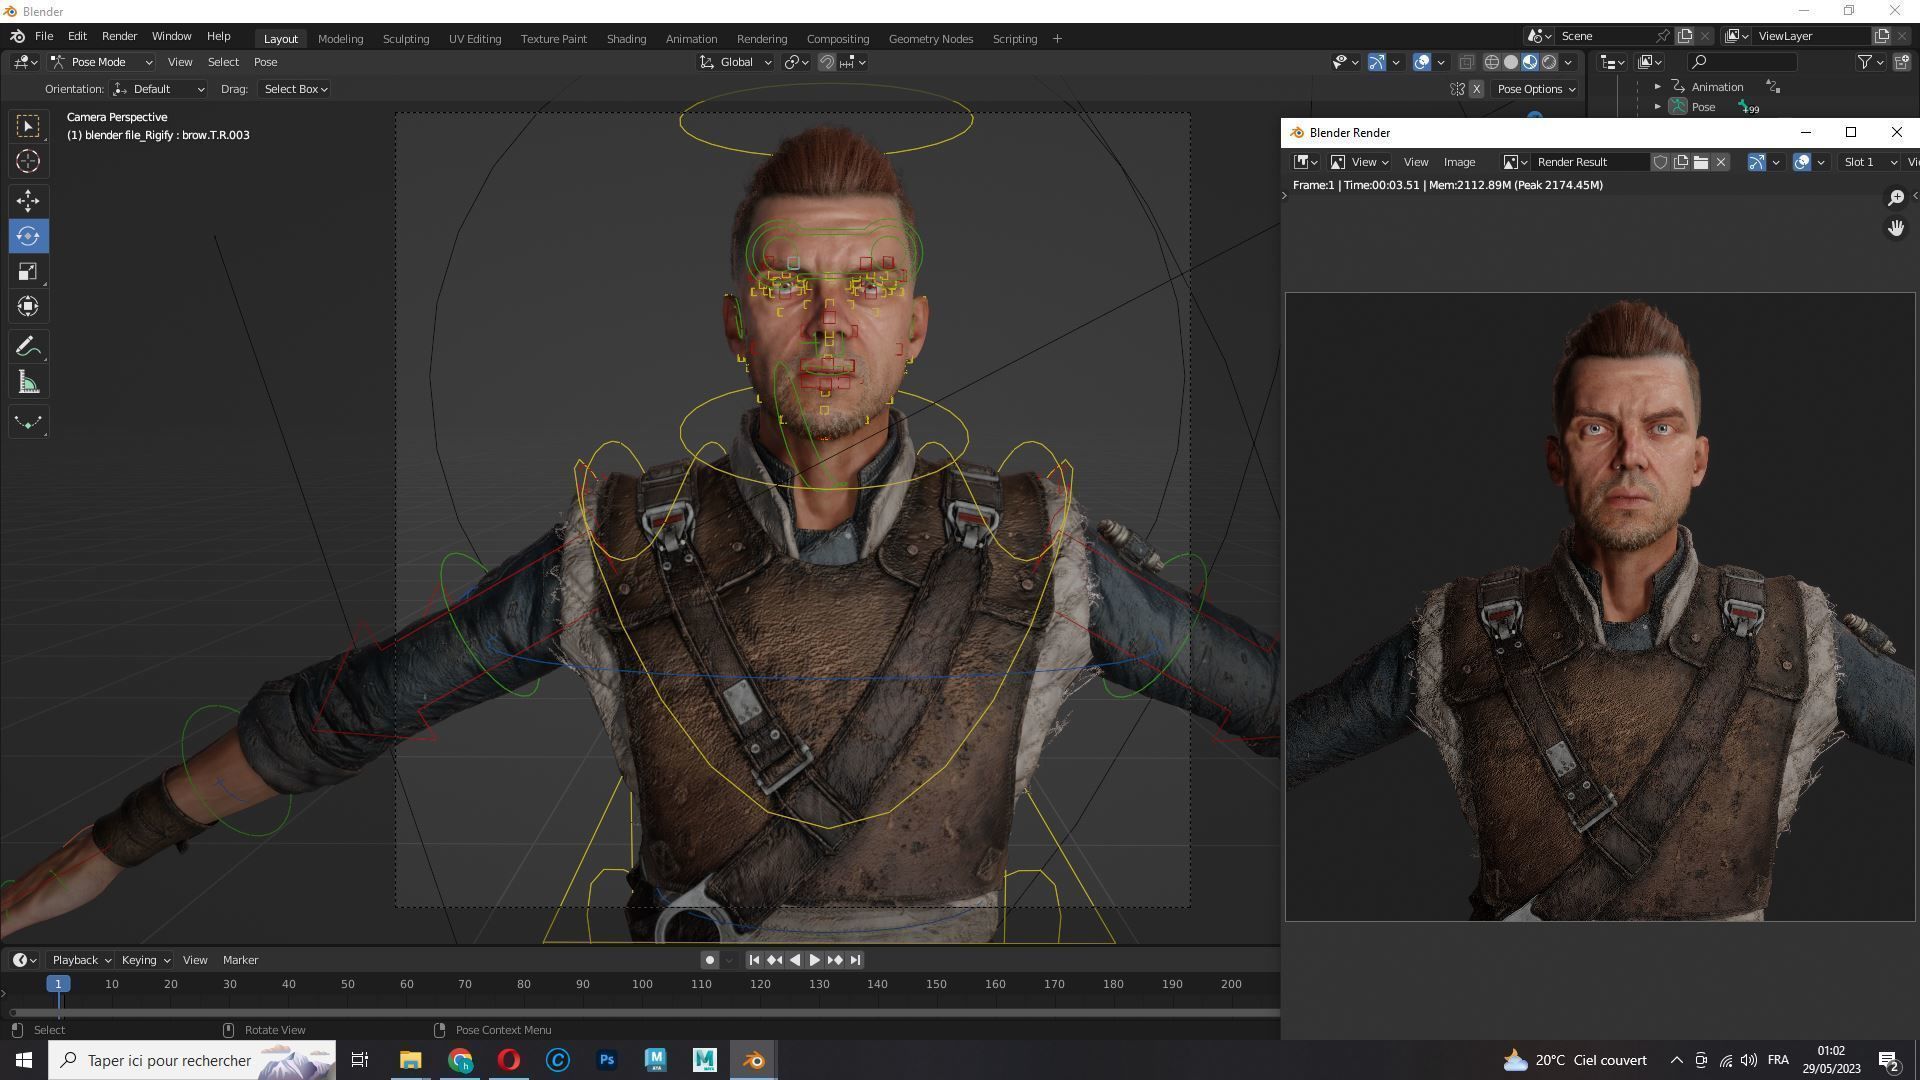Switch to the Shading workspace tab
This screenshot has width=1920, height=1080.
[x=626, y=39]
